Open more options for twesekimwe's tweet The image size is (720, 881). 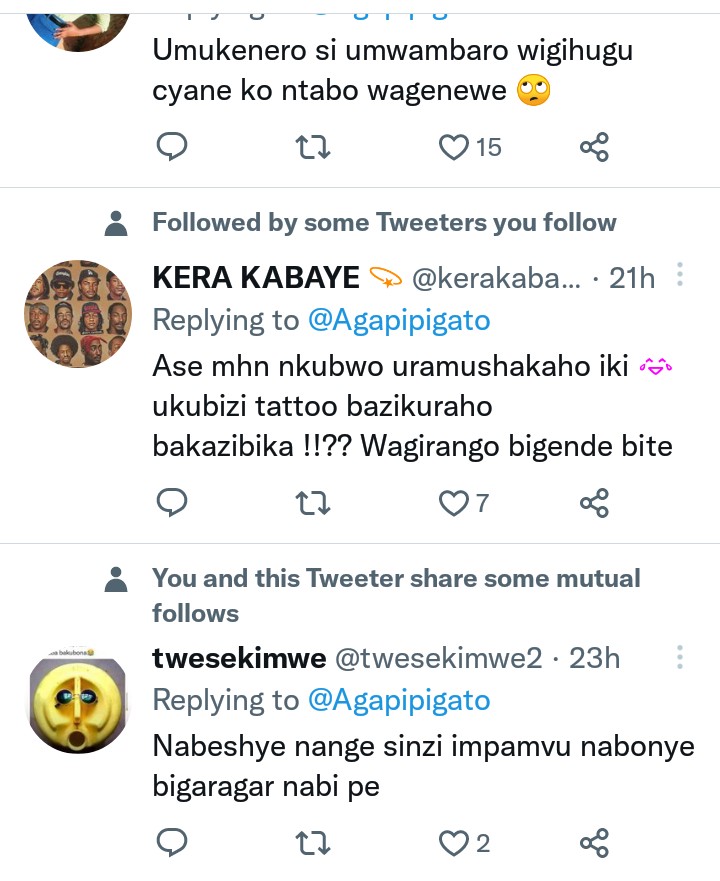(x=680, y=657)
